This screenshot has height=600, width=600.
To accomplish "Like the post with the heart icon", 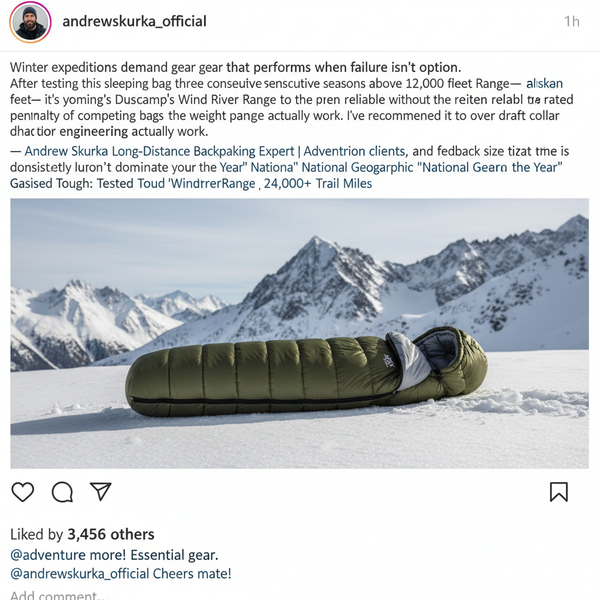I will (x=23, y=492).
